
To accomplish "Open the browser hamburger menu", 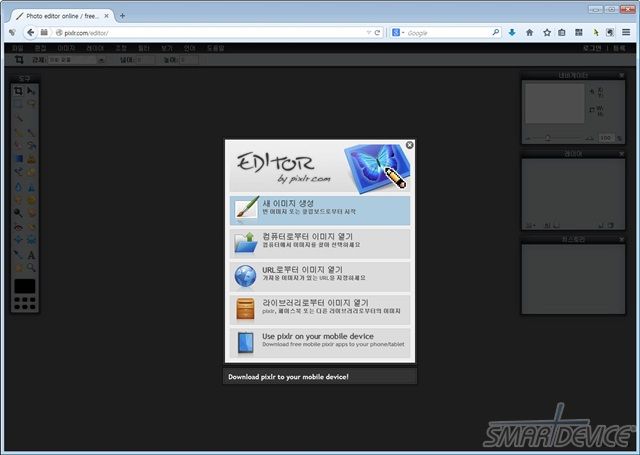I will [x=626, y=32].
